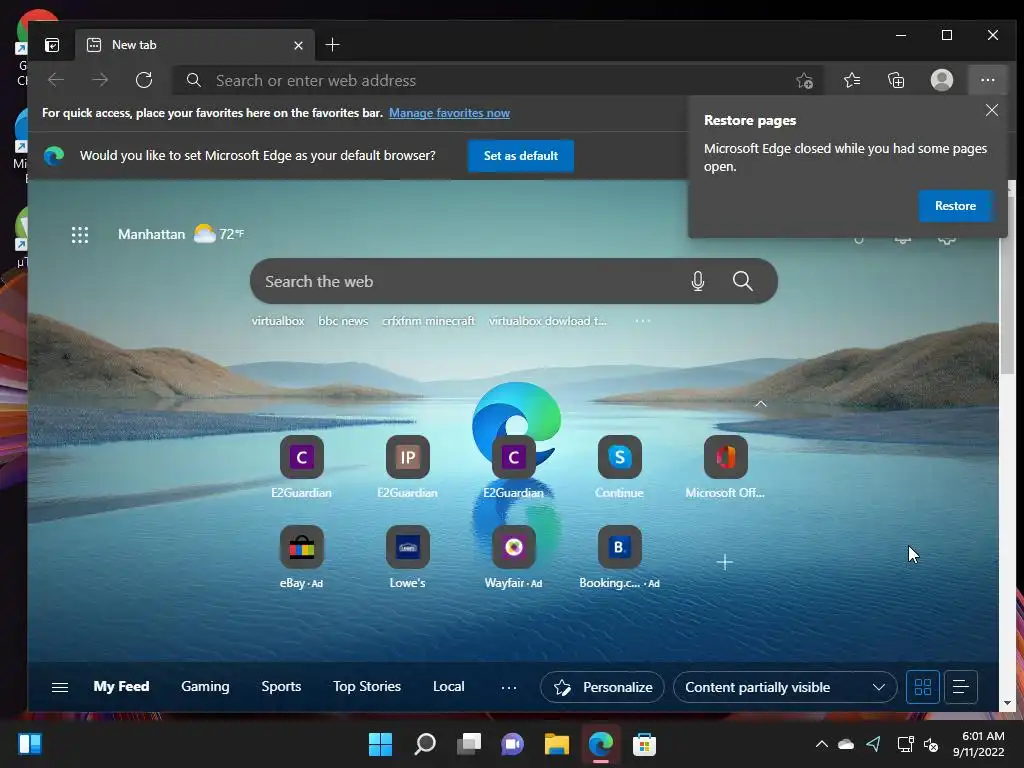Select the My Feed tab
The height and width of the screenshot is (768, 1024).
point(121,686)
